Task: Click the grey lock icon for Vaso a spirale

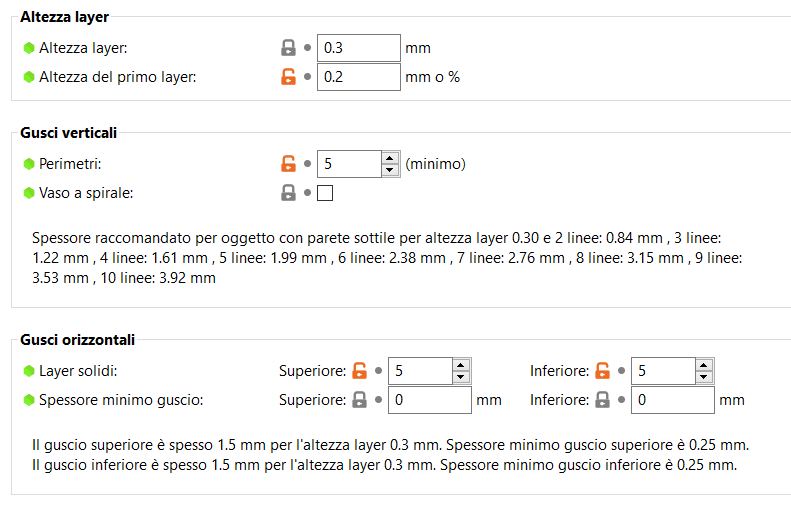Action: coord(288,193)
